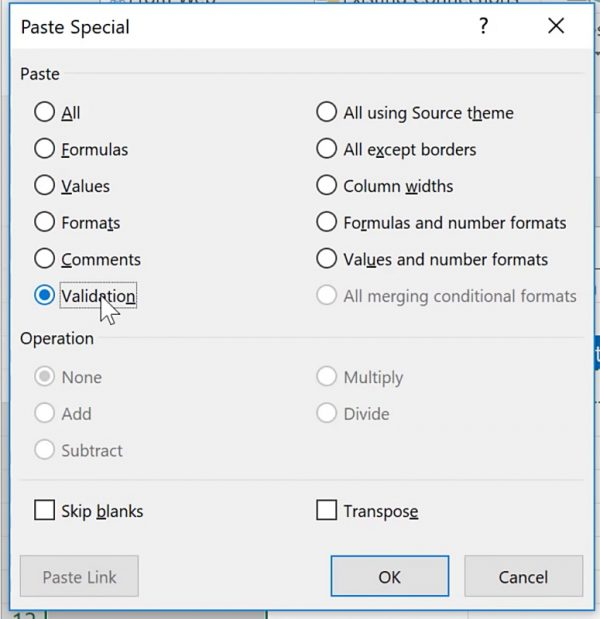Select Values paste option
The width and height of the screenshot is (600, 619).
click(x=44, y=186)
